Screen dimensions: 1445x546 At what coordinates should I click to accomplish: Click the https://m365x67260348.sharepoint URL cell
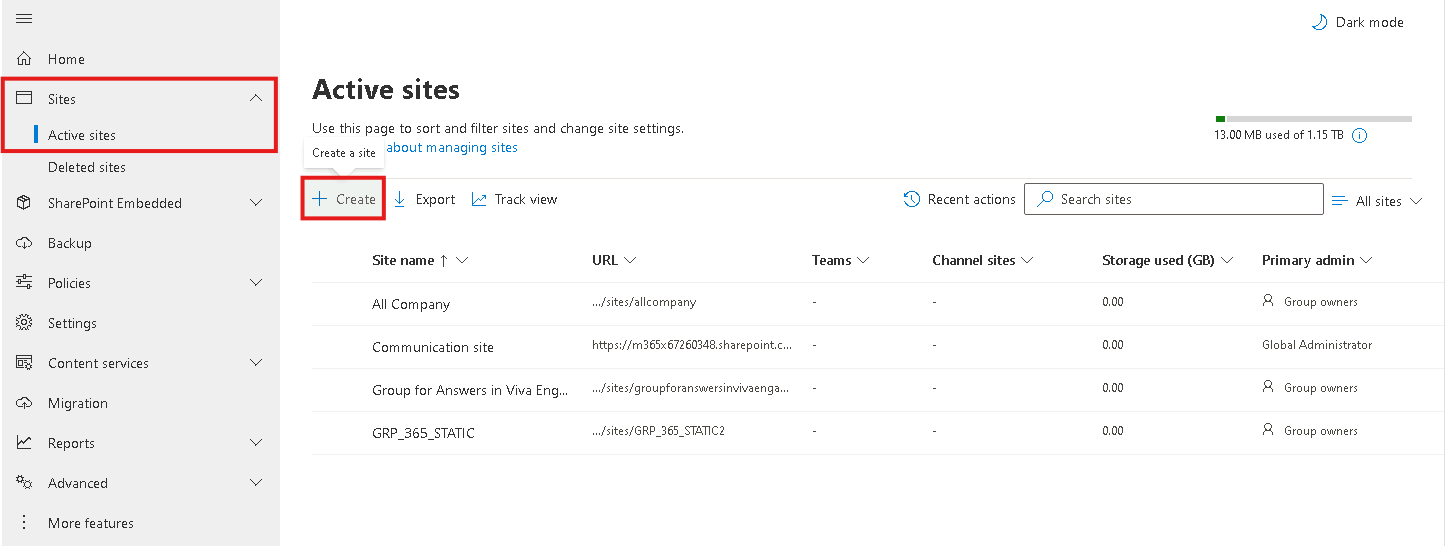pos(692,344)
